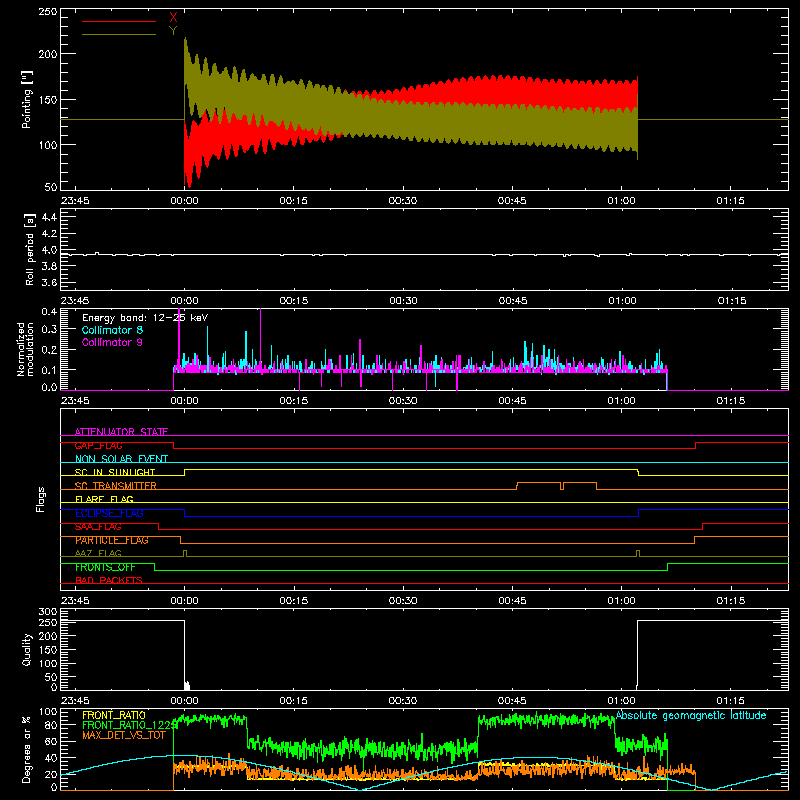This screenshot has height=800, width=800.
Task: Click the 23:45 tick under modulation plot
Action: 75,401
